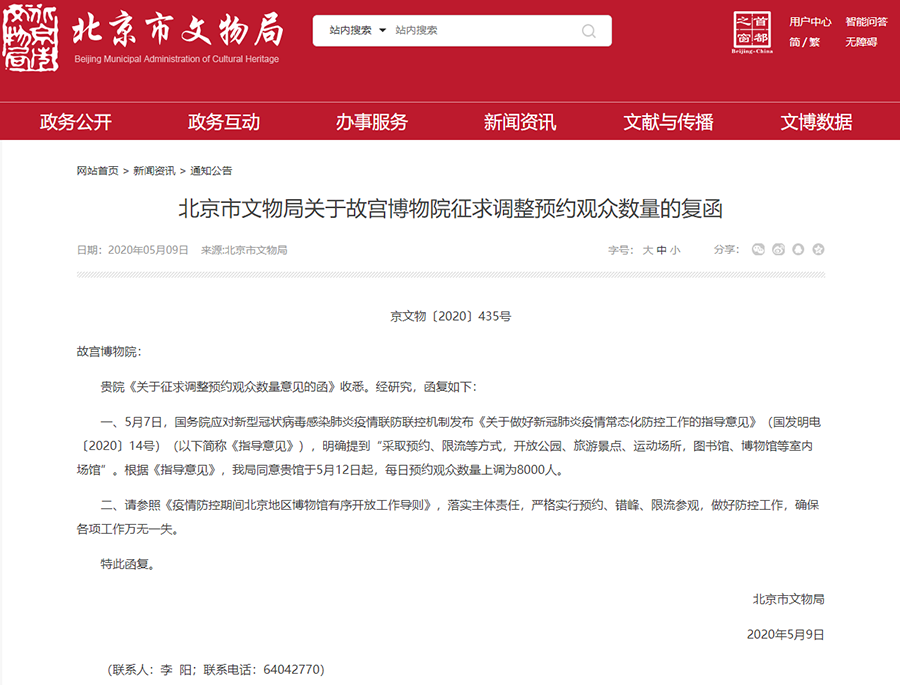
Task: Toggle 简/繁 Chinese character mode
Action: tap(803, 42)
